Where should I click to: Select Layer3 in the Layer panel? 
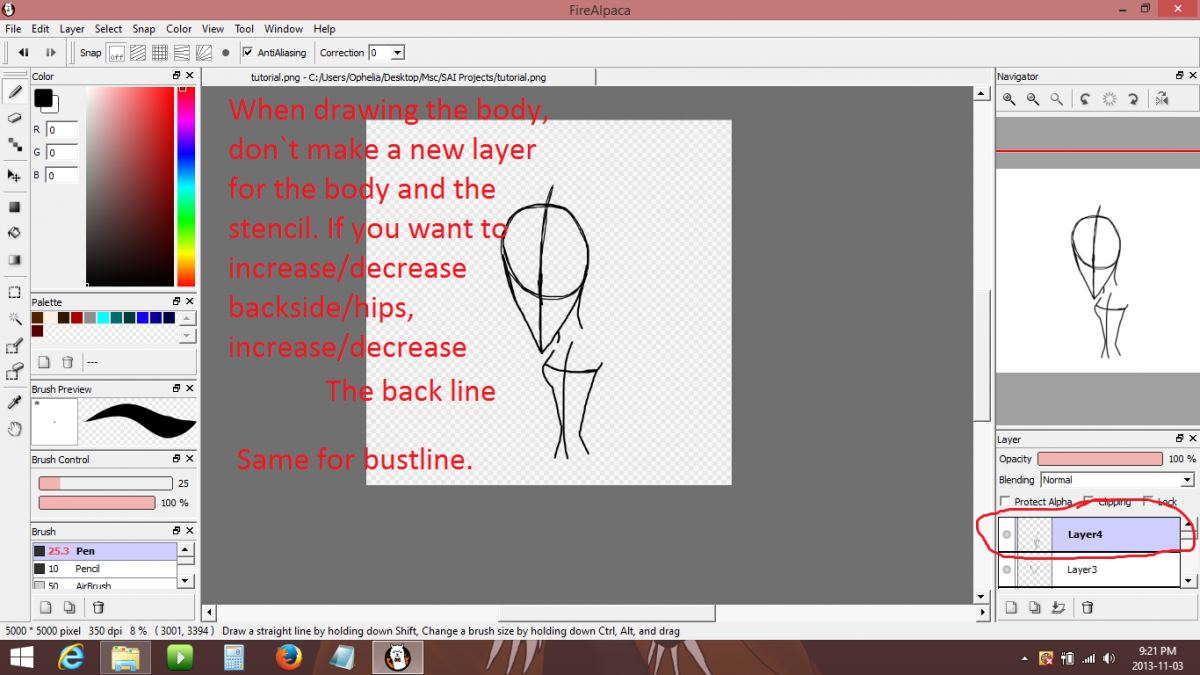pyautogui.click(x=1082, y=570)
